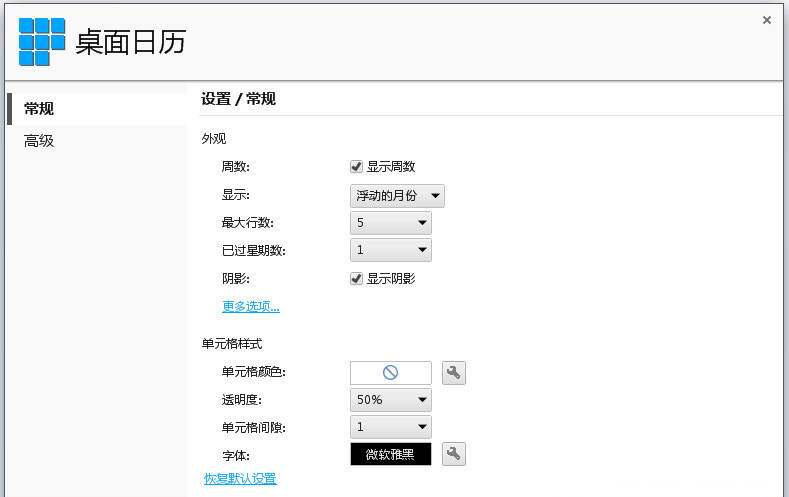Click the 显示阴影 label text
789x497 pixels.
coord(391,279)
